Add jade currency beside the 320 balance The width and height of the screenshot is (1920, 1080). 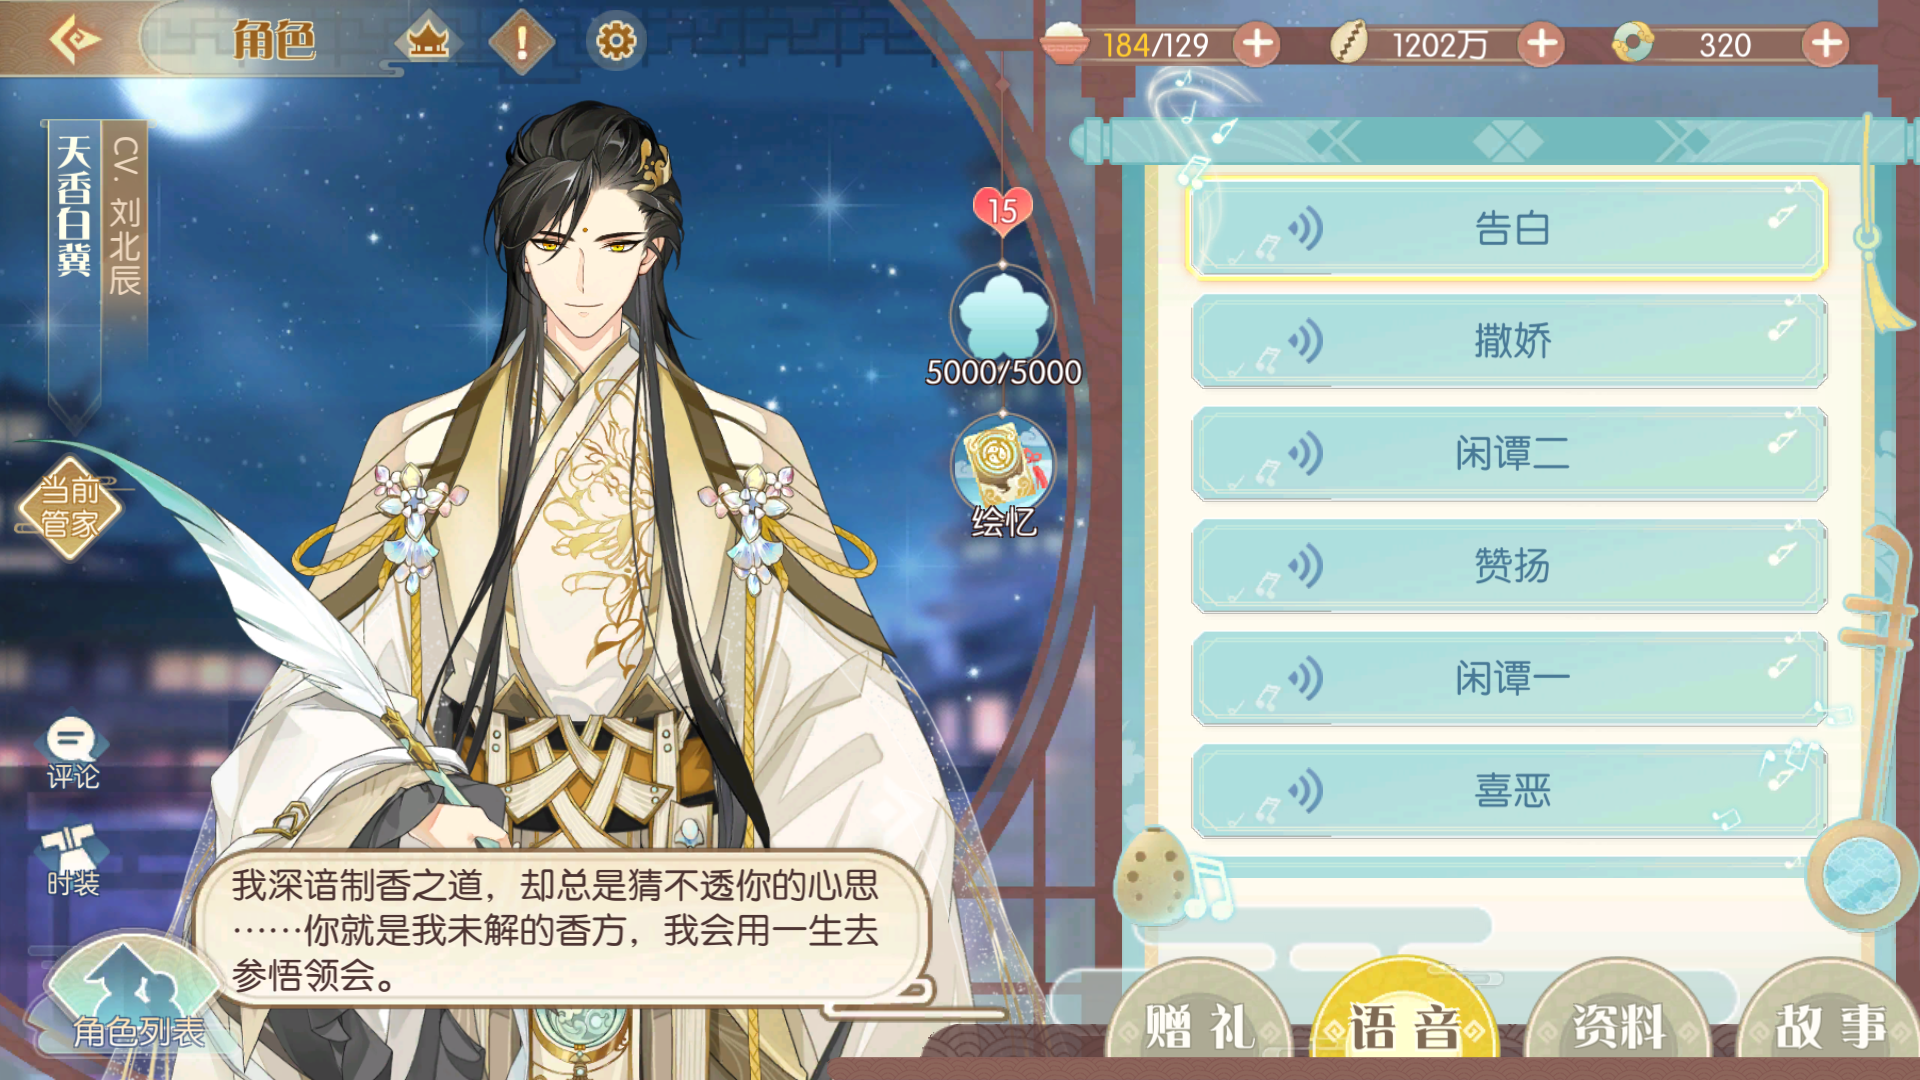[x=1826, y=44]
